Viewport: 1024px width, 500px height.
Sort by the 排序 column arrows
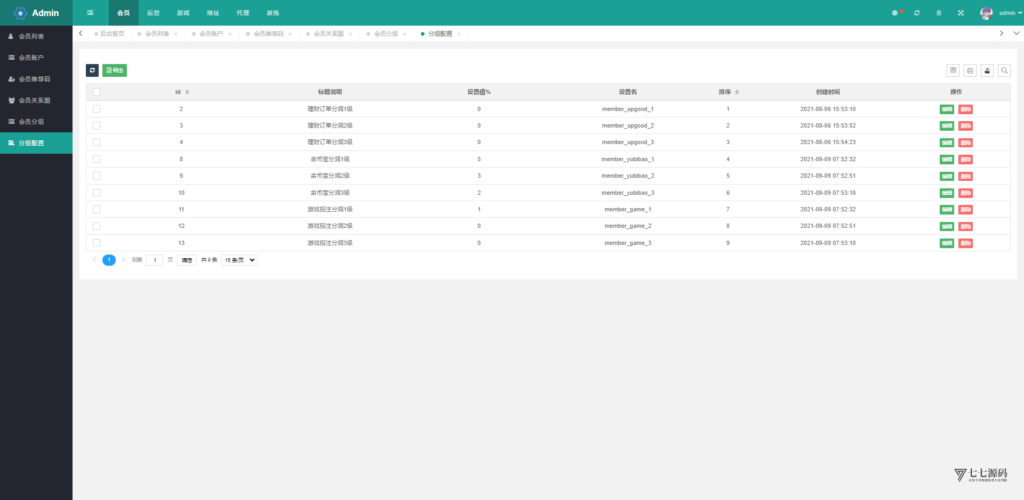(737, 92)
